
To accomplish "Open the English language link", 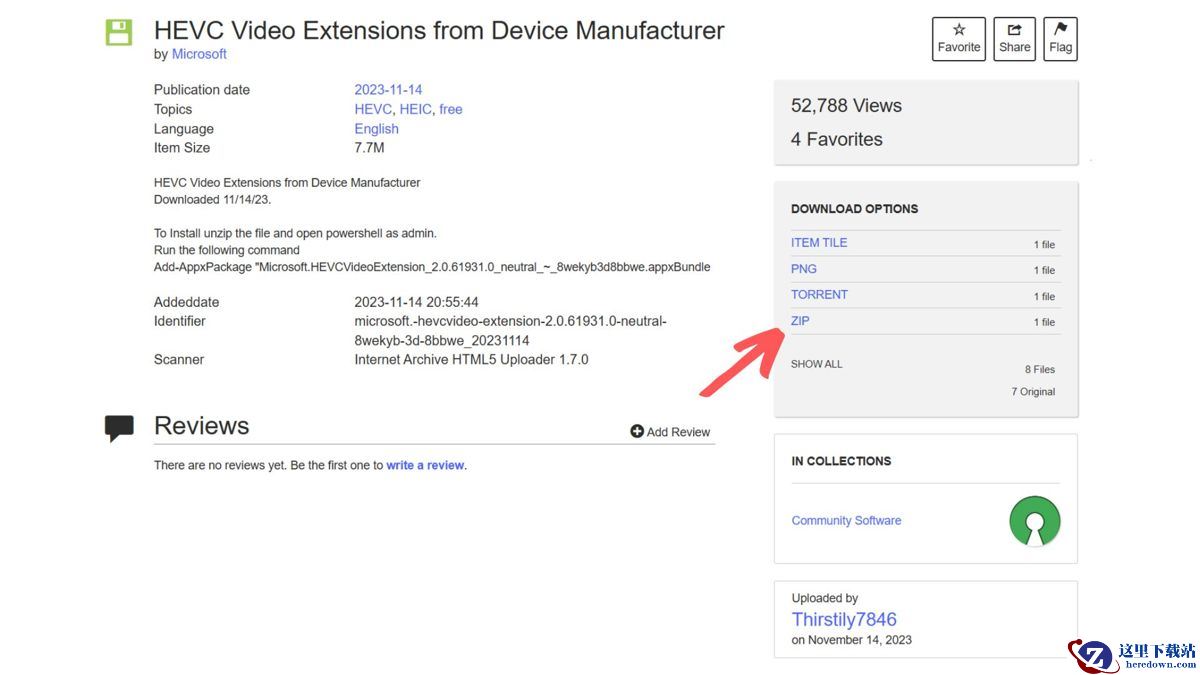I will 377,128.
